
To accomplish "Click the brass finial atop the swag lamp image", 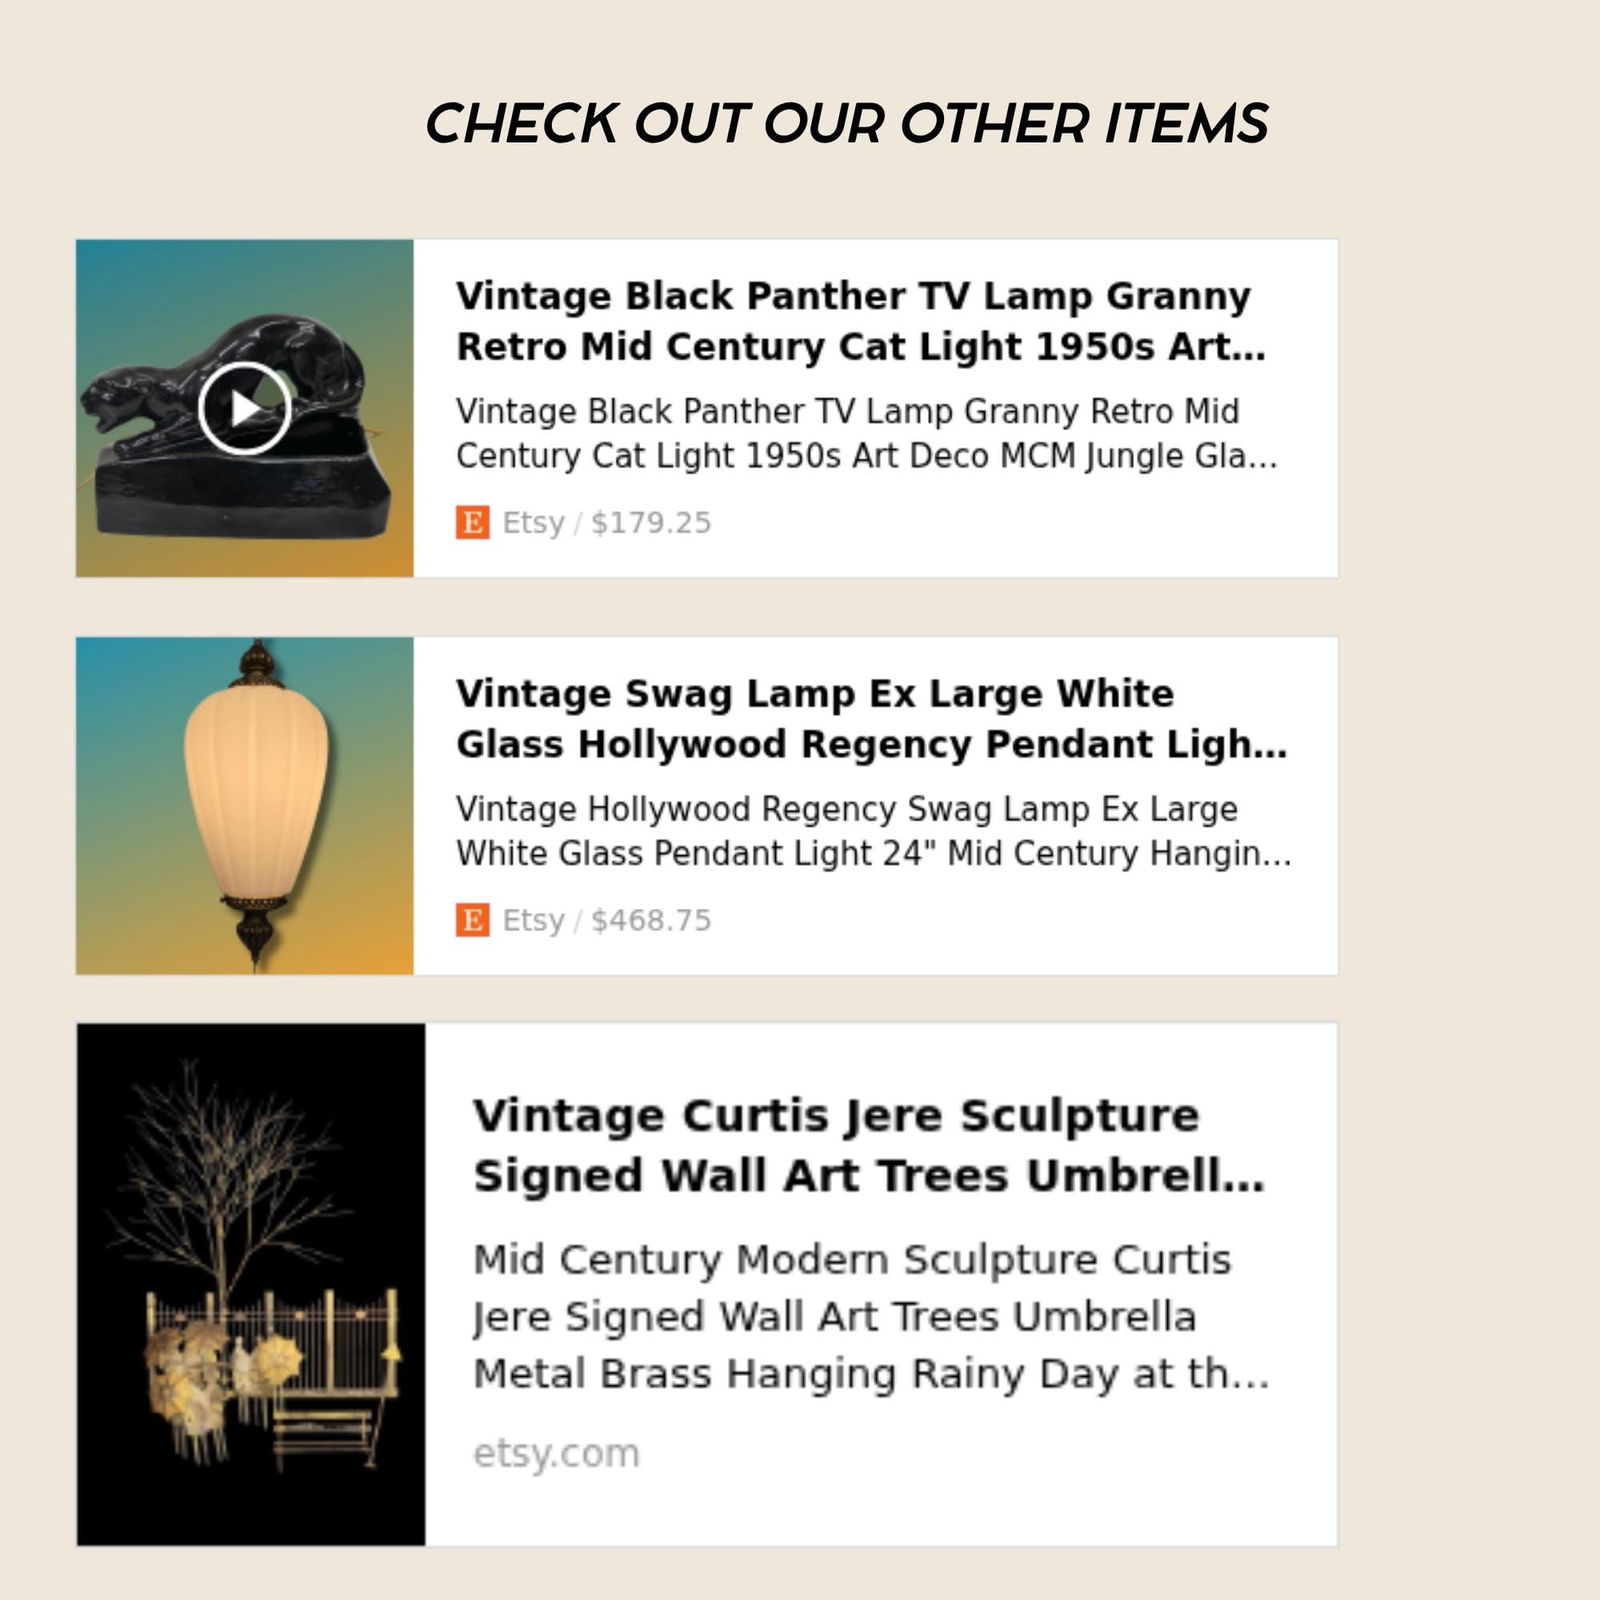I will 258,660.
